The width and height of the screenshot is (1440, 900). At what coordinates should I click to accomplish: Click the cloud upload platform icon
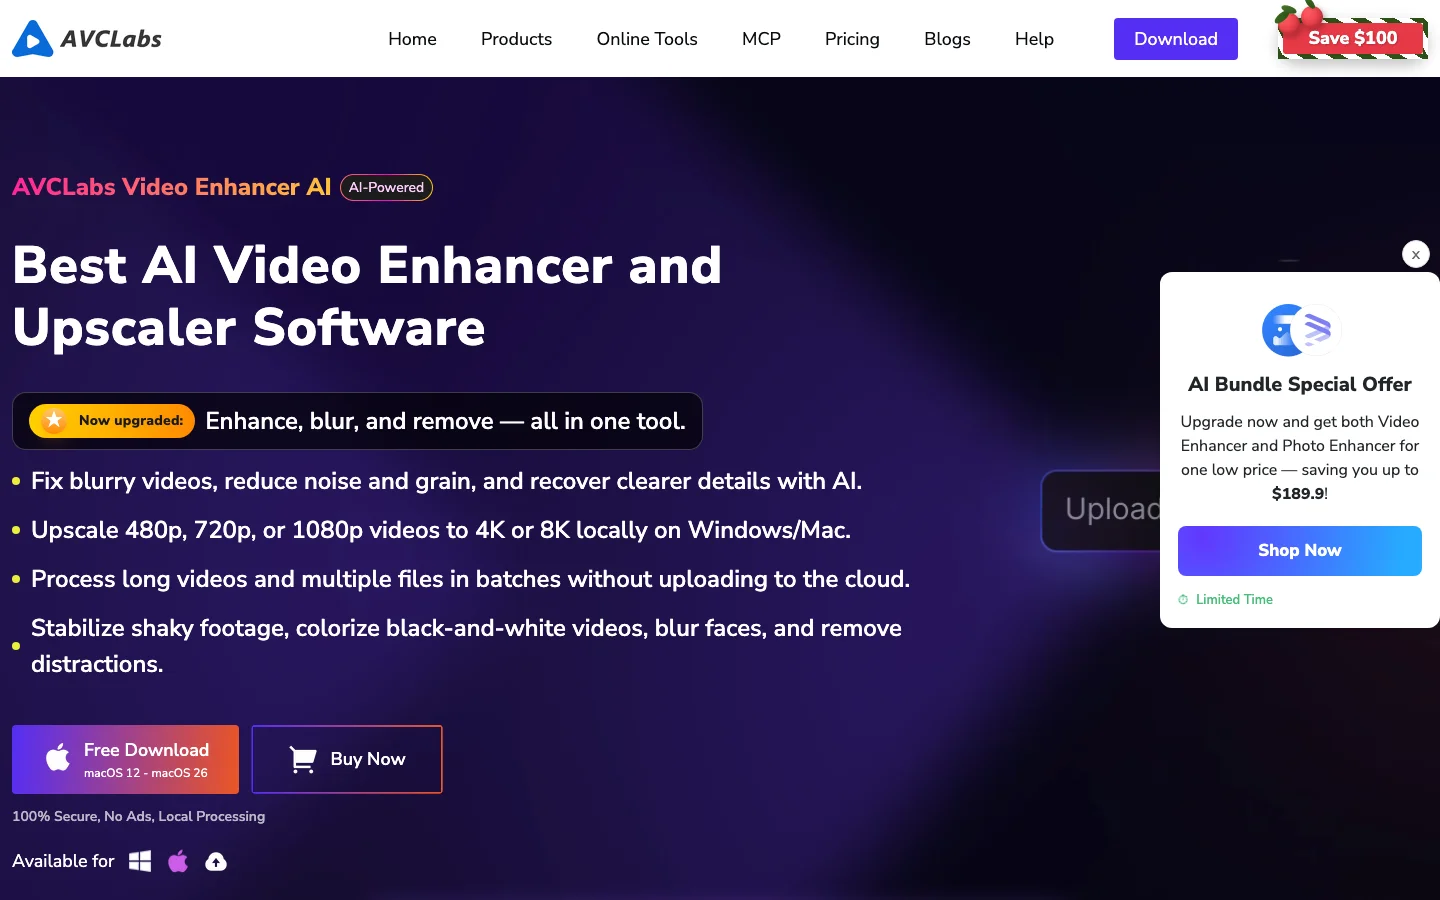click(216, 861)
